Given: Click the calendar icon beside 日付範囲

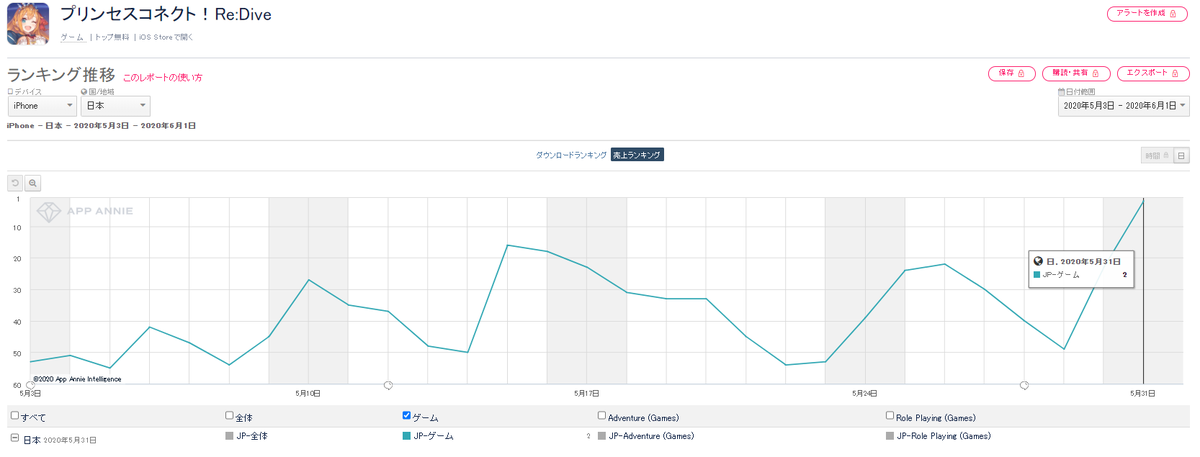Looking at the screenshot, I should (x=1061, y=91).
